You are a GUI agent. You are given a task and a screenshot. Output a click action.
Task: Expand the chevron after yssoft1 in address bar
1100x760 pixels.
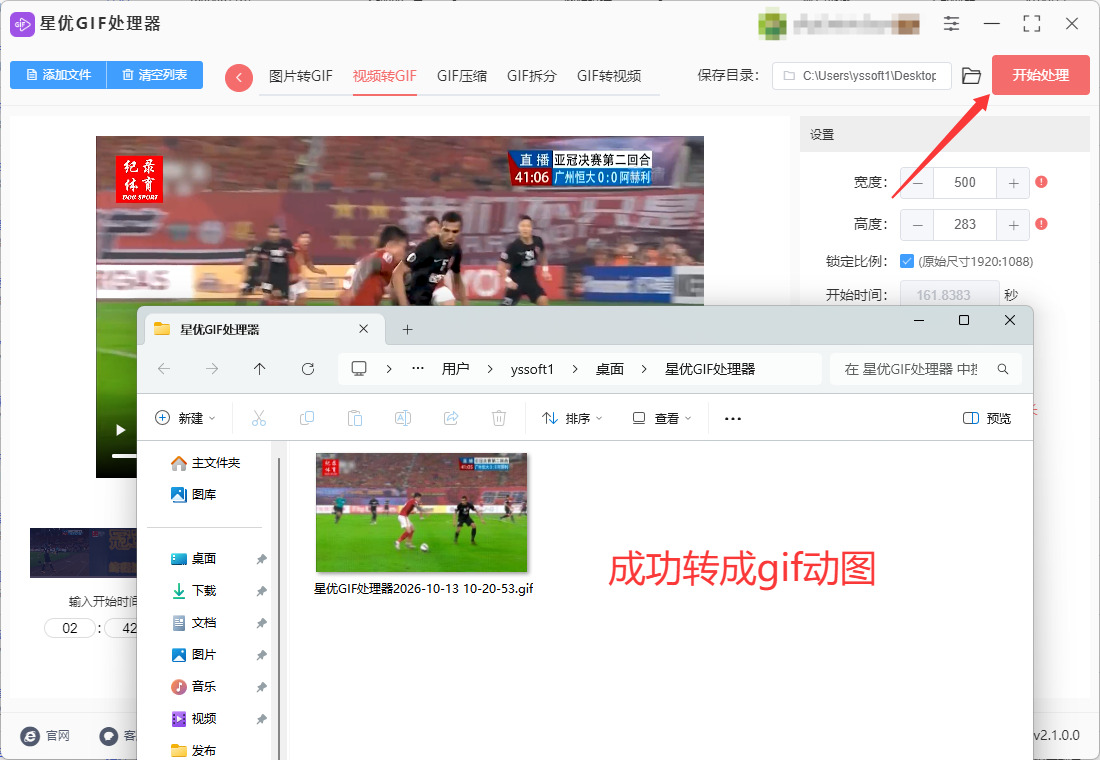click(575, 369)
